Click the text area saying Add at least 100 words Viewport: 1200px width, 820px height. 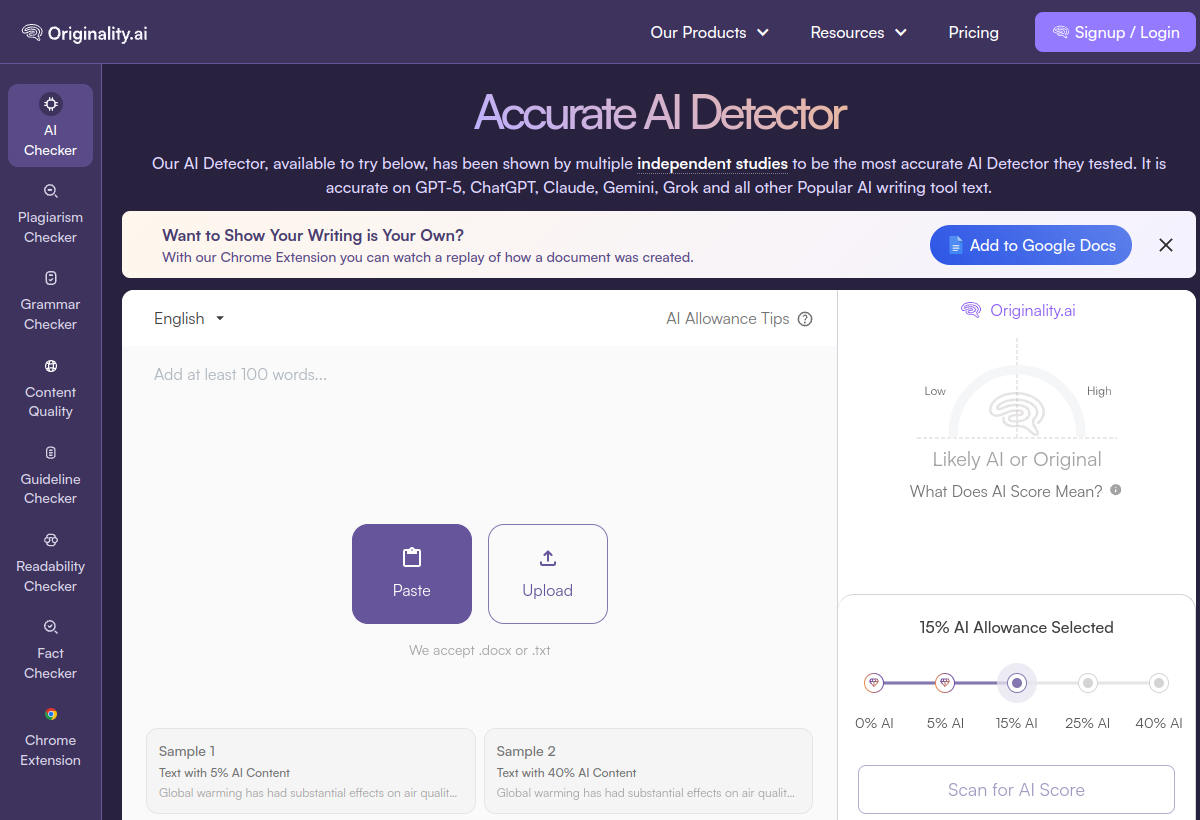coord(479,375)
